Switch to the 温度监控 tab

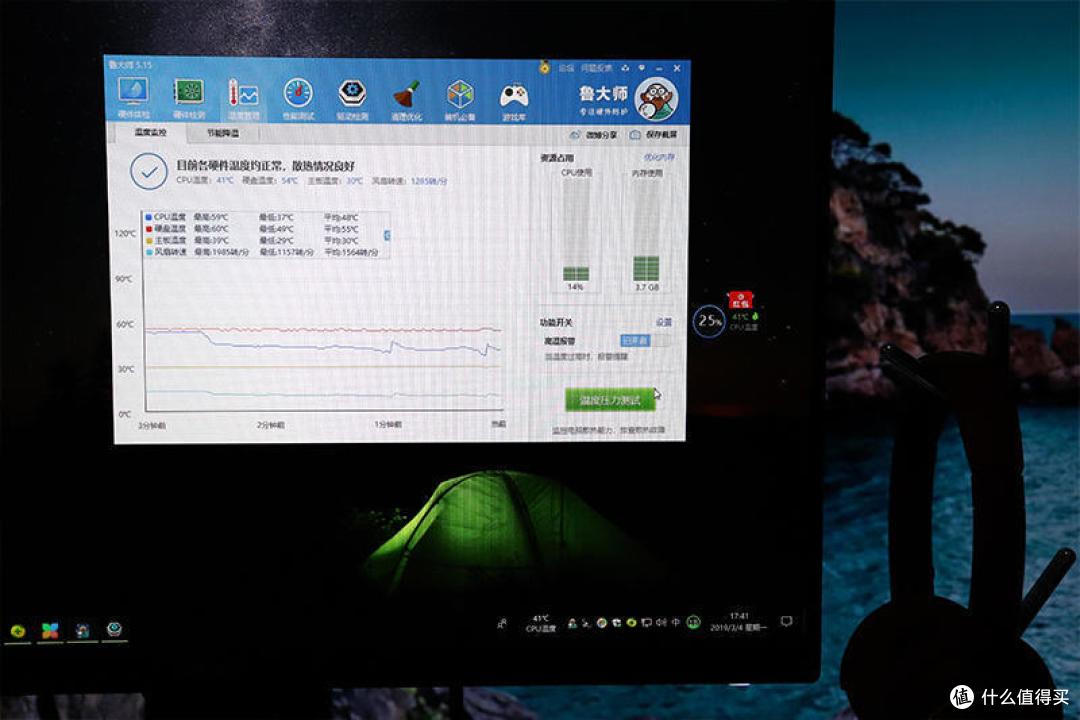pyautogui.click(x=150, y=132)
